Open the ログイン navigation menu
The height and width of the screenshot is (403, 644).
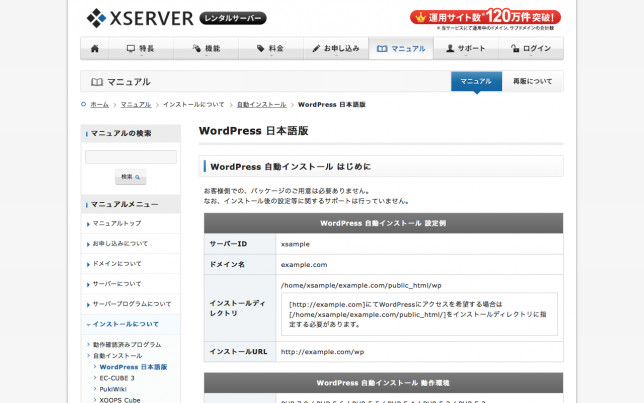531,48
